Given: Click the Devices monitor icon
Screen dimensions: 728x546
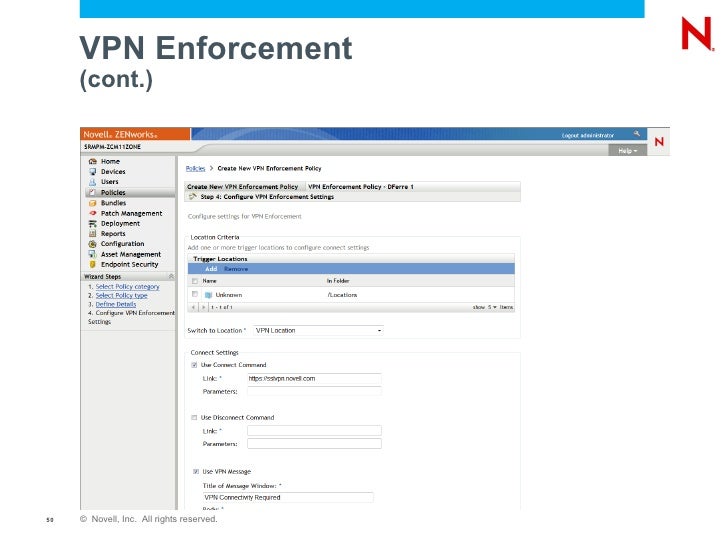Looking at the screenshot, I should pos(92,172).
